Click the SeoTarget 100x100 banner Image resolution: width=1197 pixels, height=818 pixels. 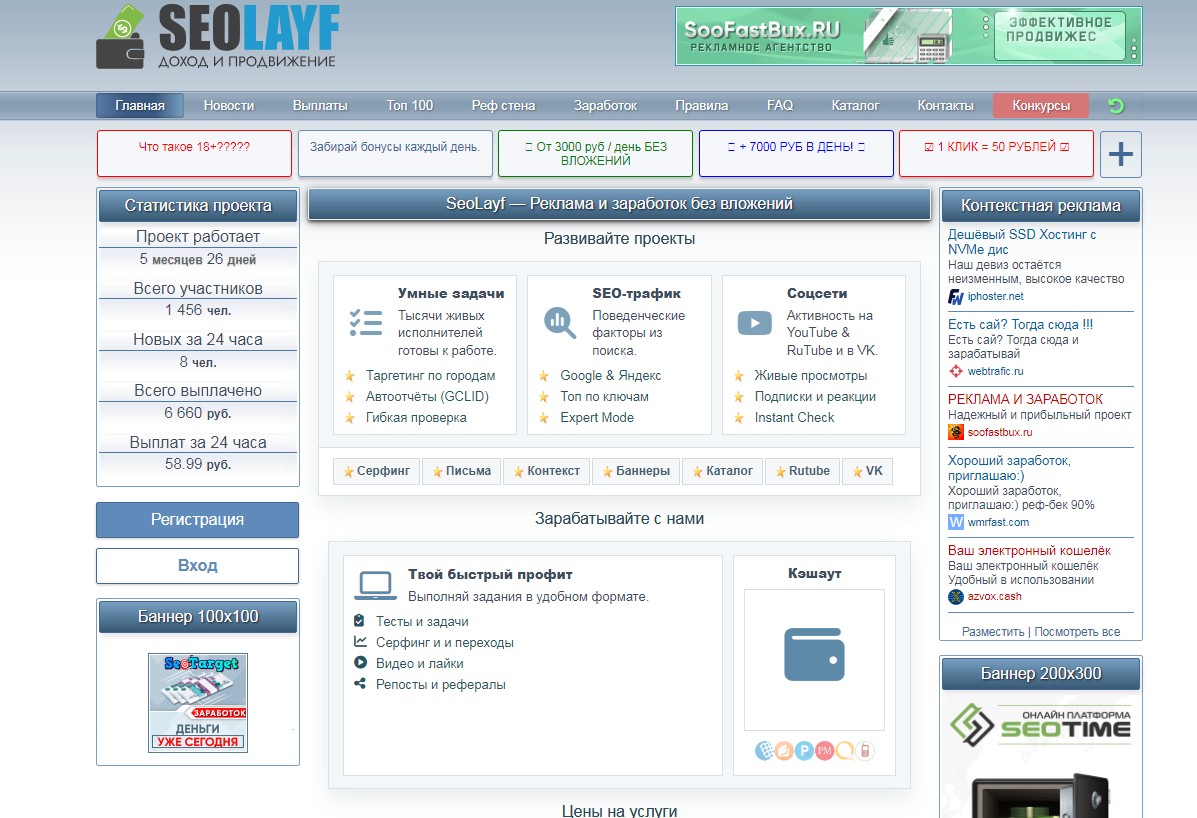[x=198, y=702]
